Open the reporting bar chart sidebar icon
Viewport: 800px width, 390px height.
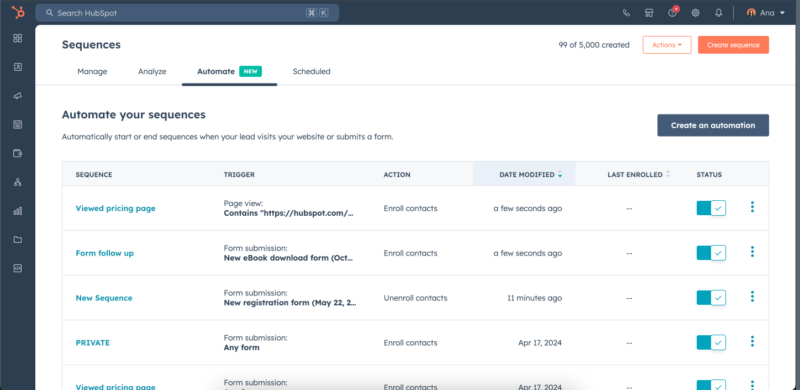[x=18, y=211]
